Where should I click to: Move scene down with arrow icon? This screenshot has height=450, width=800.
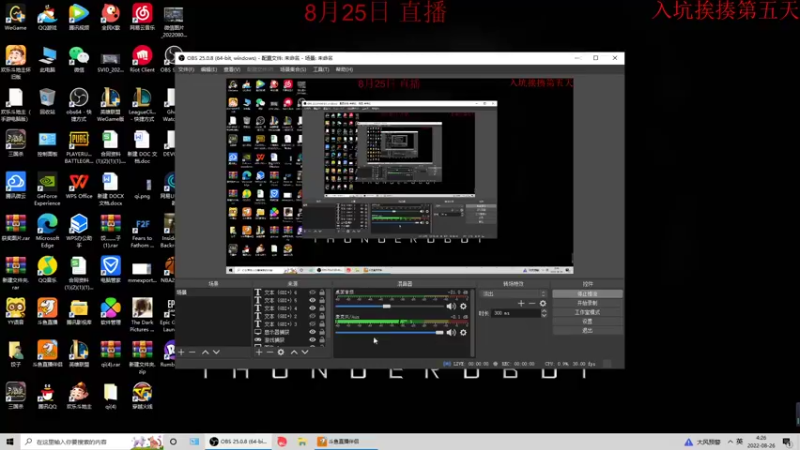pyautogui.click(x=216, y=352)
